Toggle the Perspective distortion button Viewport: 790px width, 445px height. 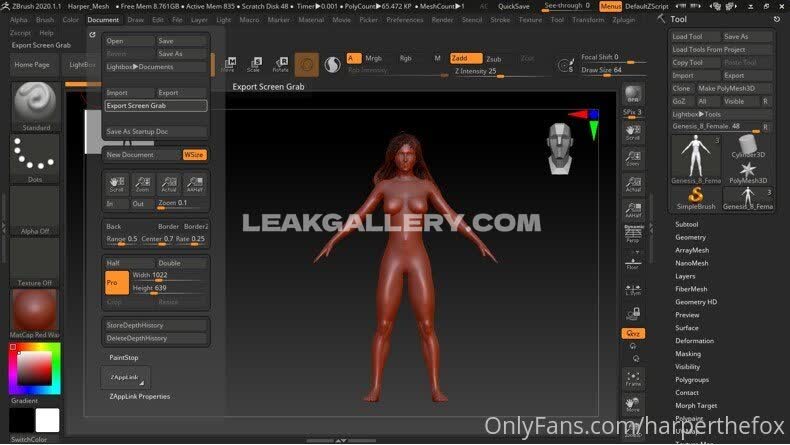633,233
